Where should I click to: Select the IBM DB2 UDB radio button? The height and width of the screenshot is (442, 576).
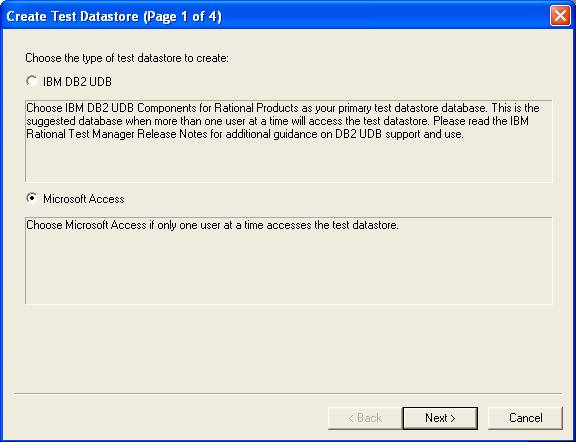pos(32,81)
